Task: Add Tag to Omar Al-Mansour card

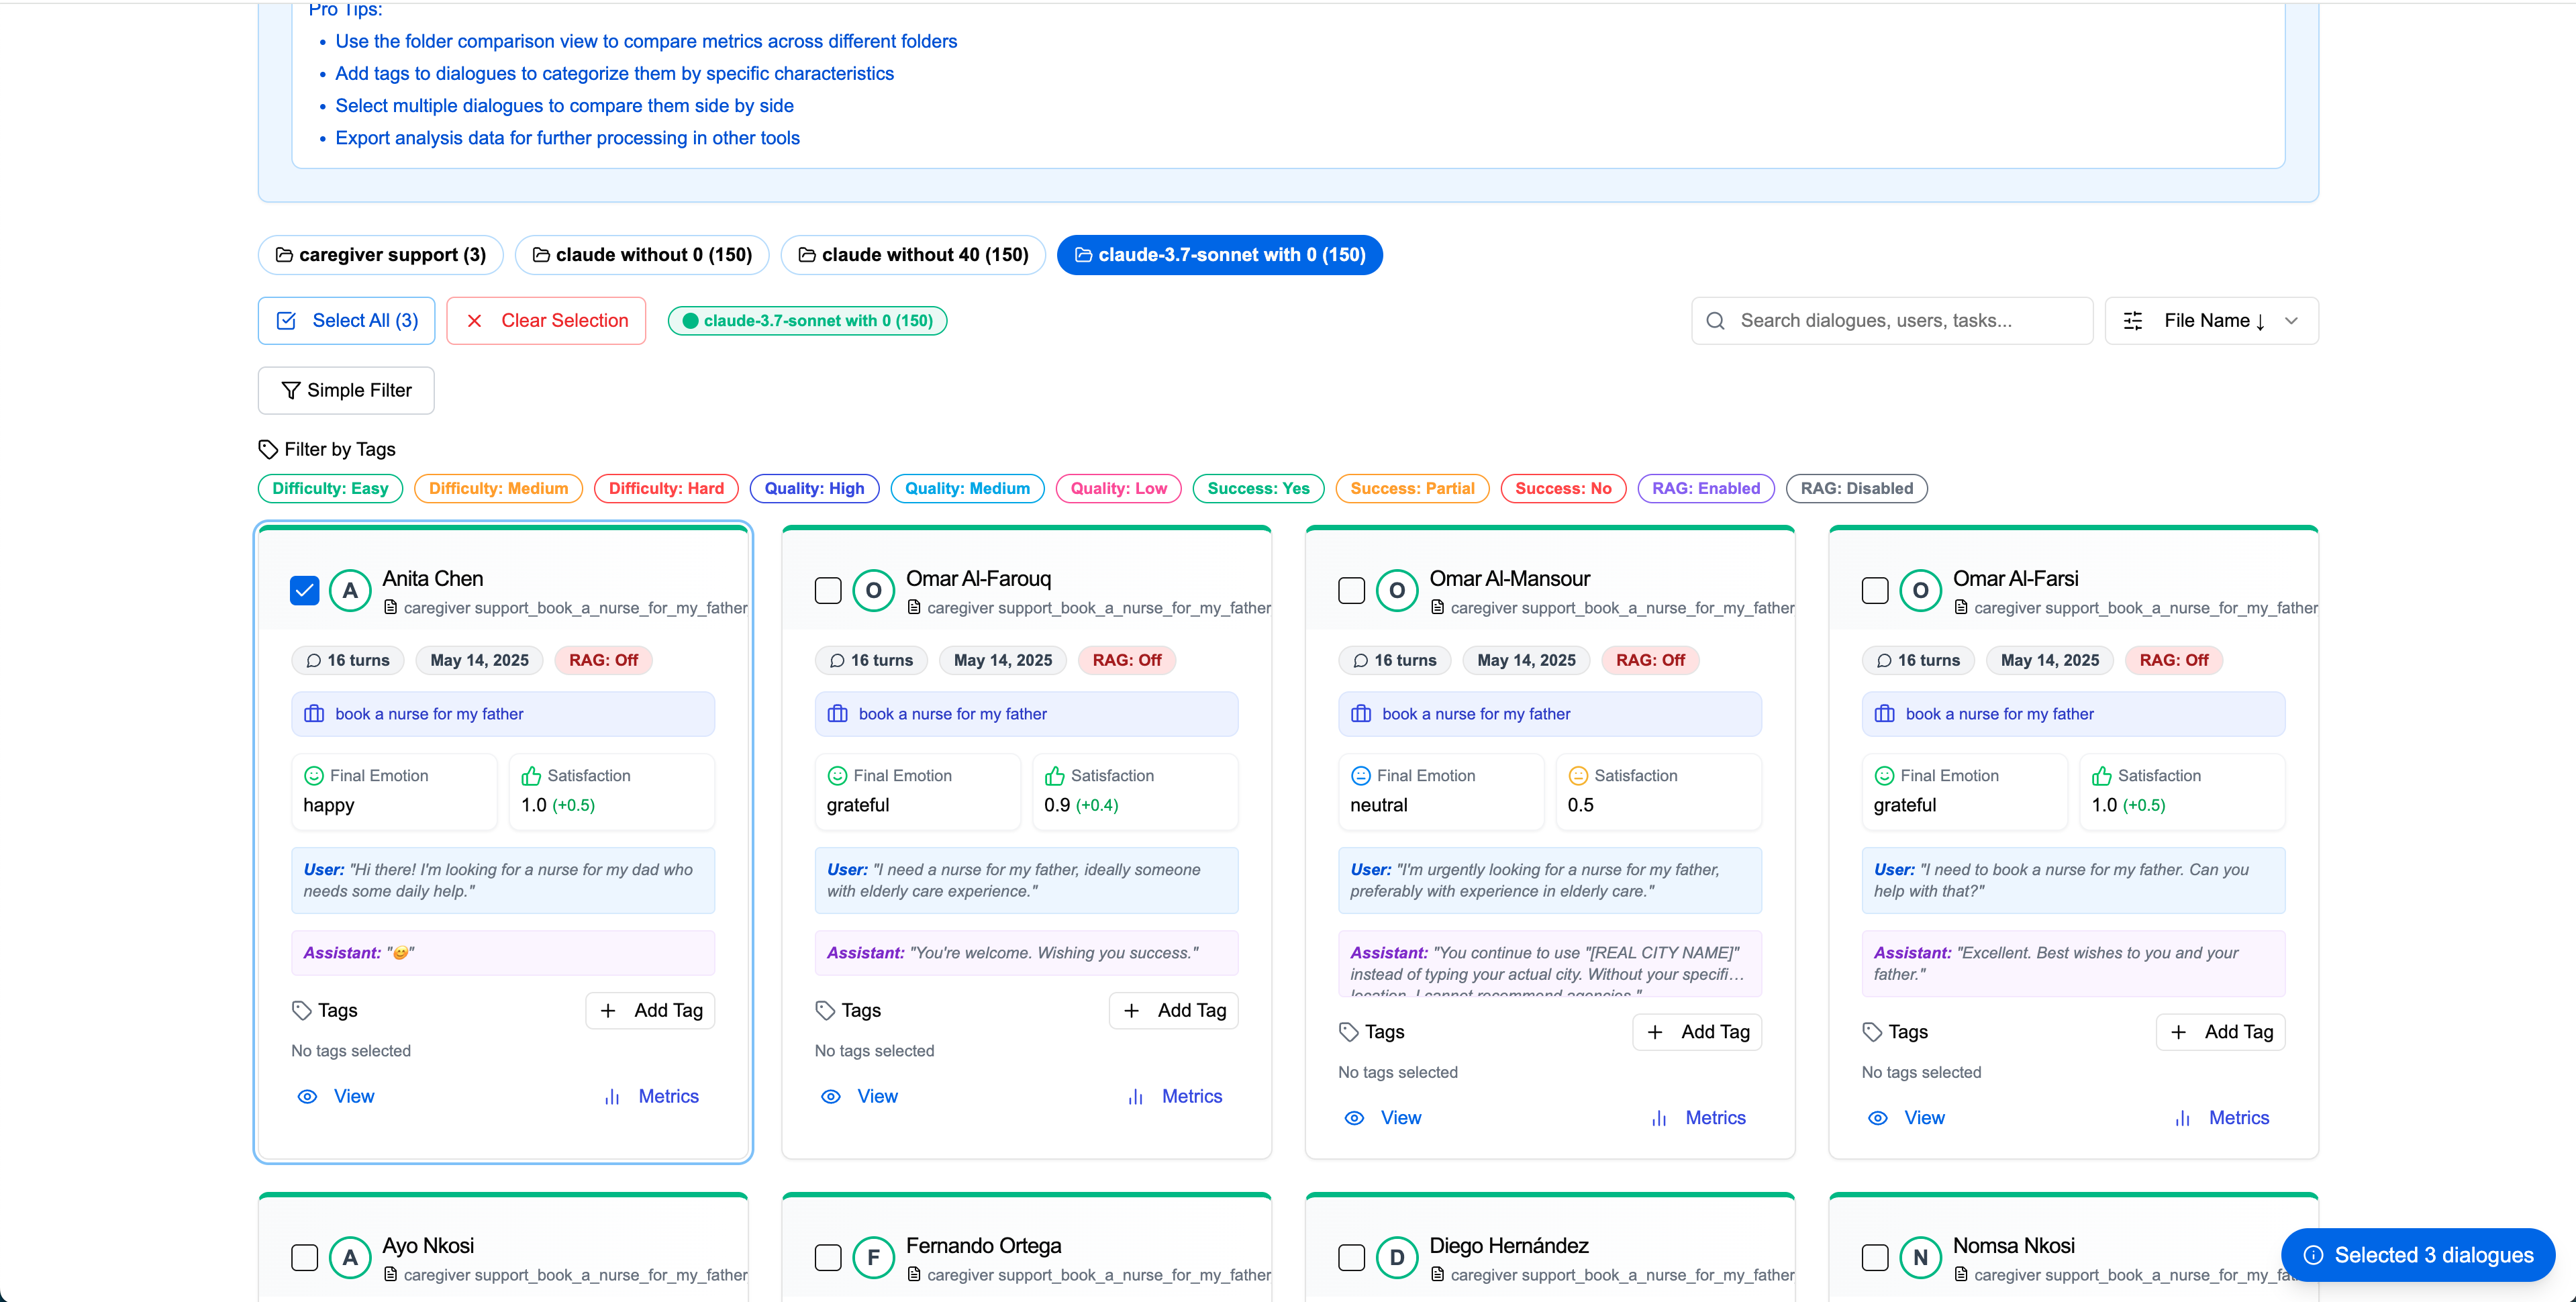Action: point(1697,1031)
